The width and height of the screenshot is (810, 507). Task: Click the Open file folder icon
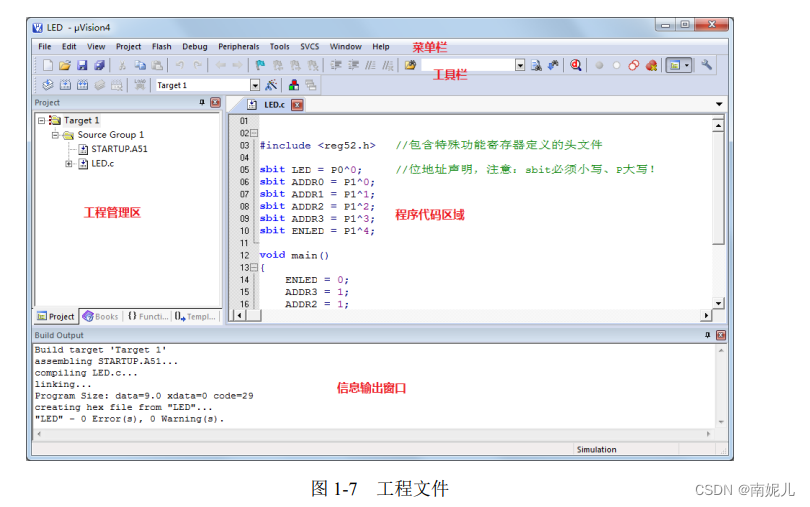pyautogui.click(x=65, y=65)
